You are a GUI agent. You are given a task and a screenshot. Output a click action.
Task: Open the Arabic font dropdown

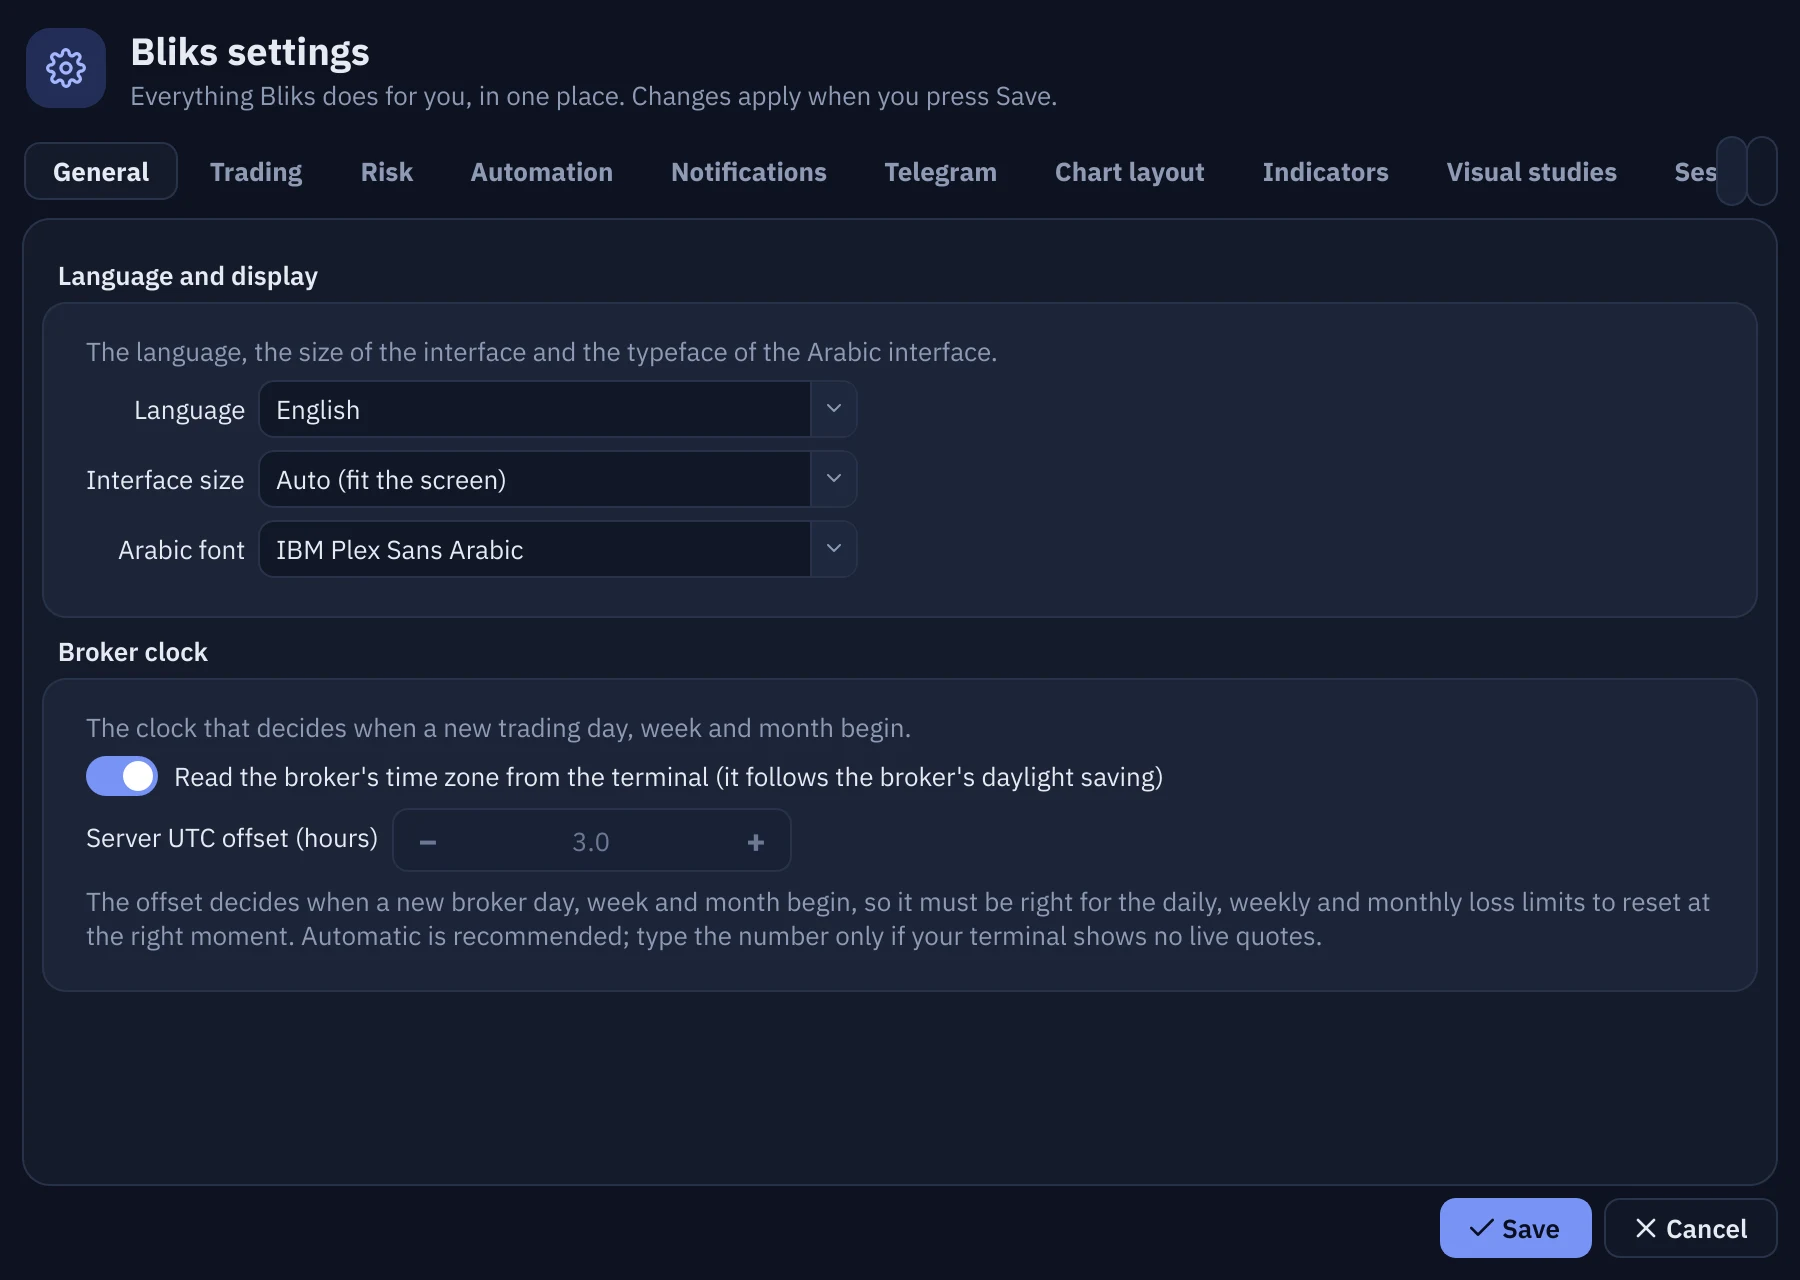click(x=558, y=549)
